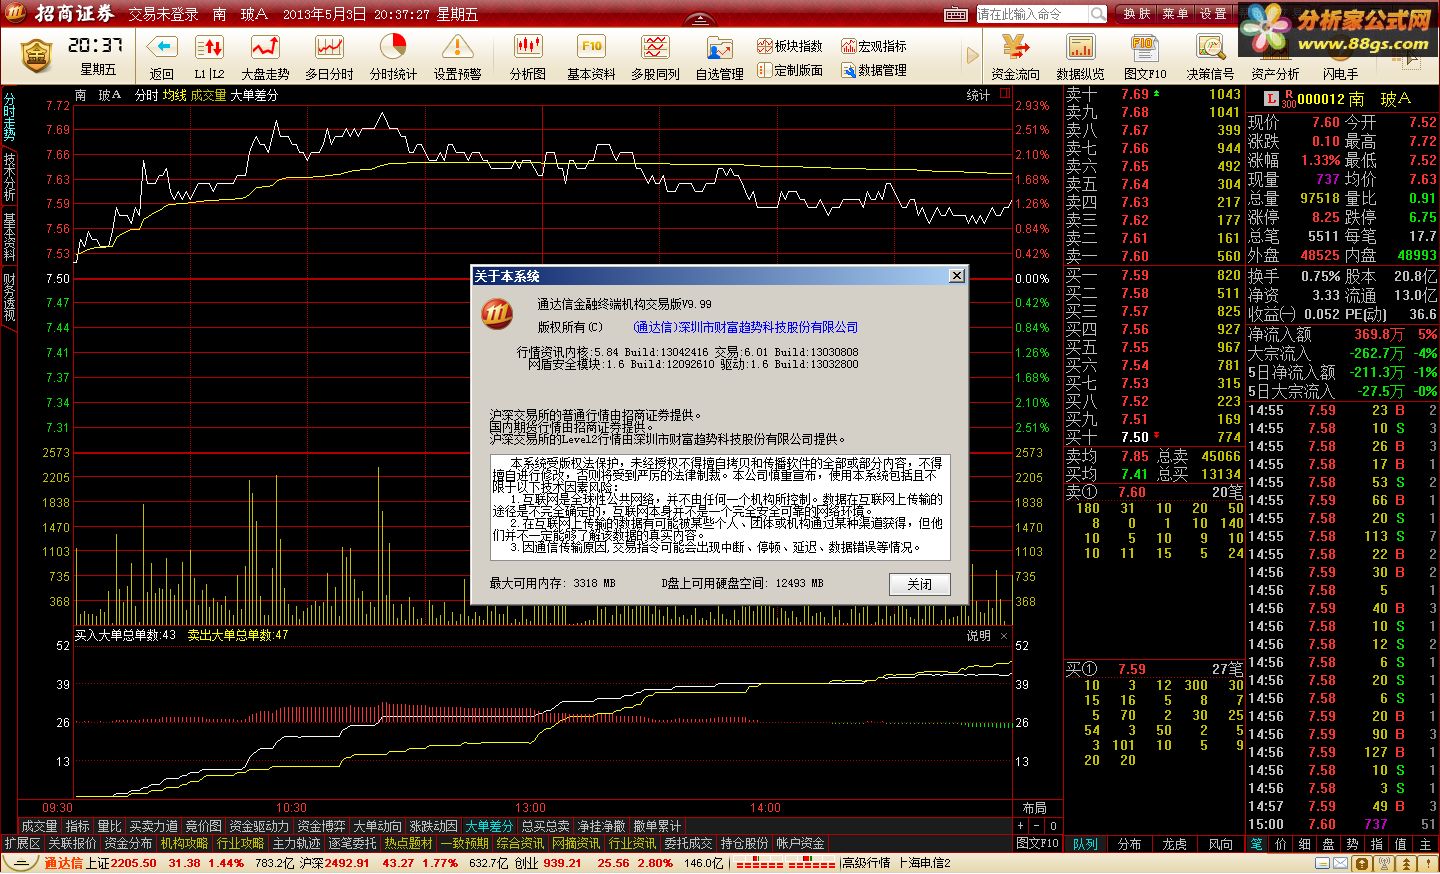This screenshot has height=874, width=1440.
Task: Switch to 成交量 indicator tab
Action: pyautogui.click(x=39, y=826)
